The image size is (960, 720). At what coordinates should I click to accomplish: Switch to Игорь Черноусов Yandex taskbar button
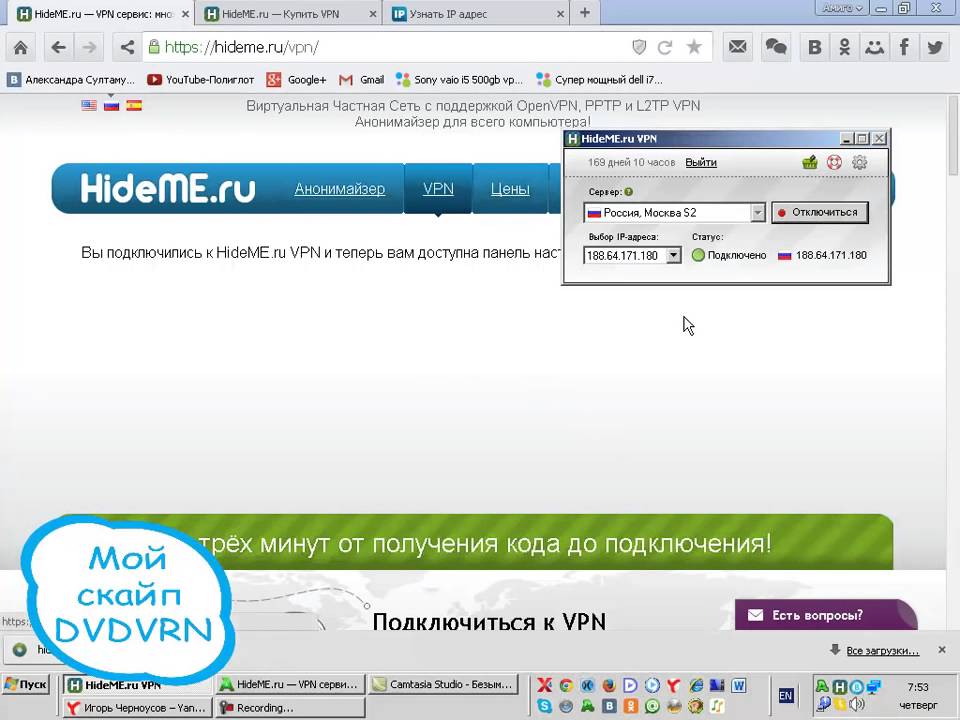pos(138,707)
